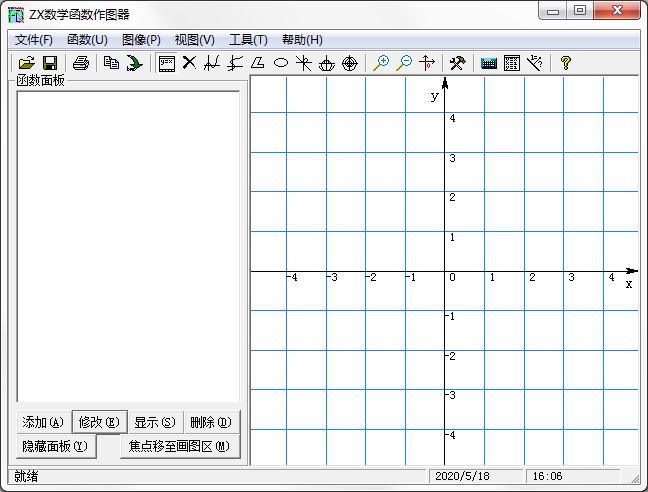The width and height of the screenshot is (648, 492).
Task: Open the 图像(P) menu
Action: coord(141,40)
